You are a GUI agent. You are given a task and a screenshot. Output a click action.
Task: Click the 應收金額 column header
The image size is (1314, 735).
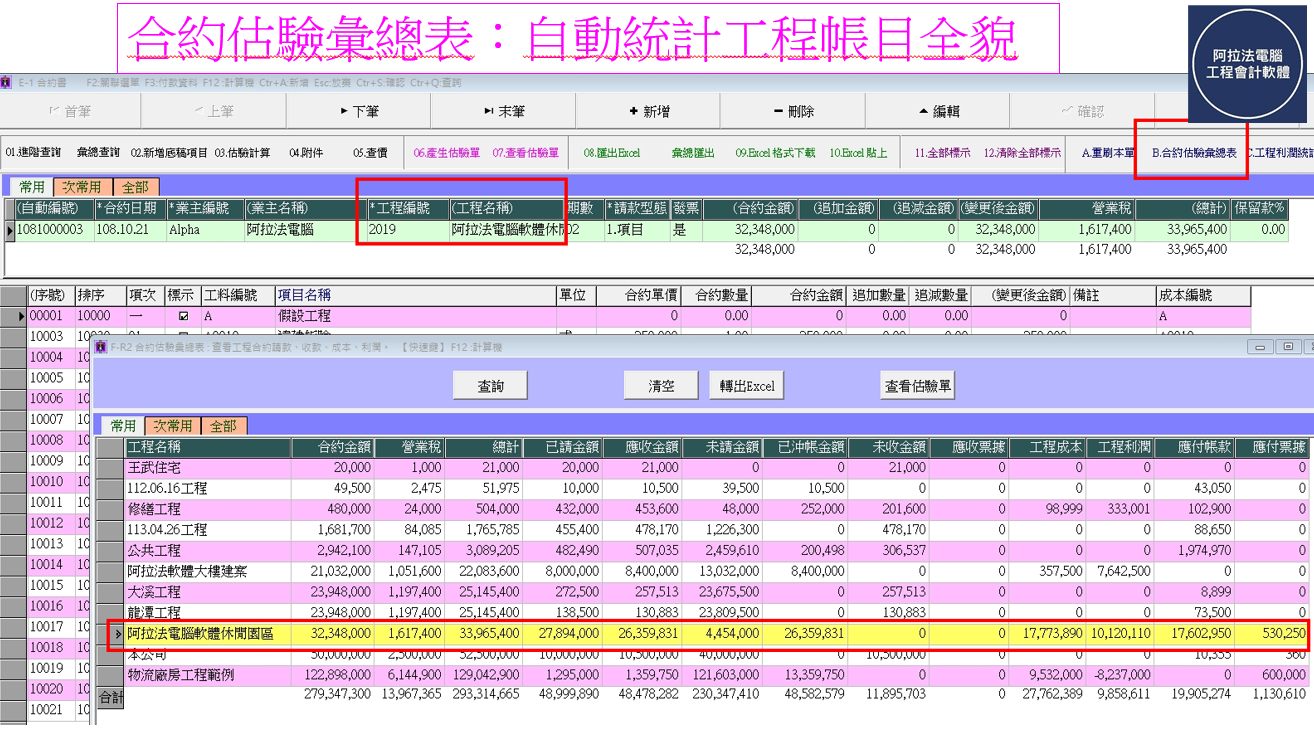pos(642,447)
